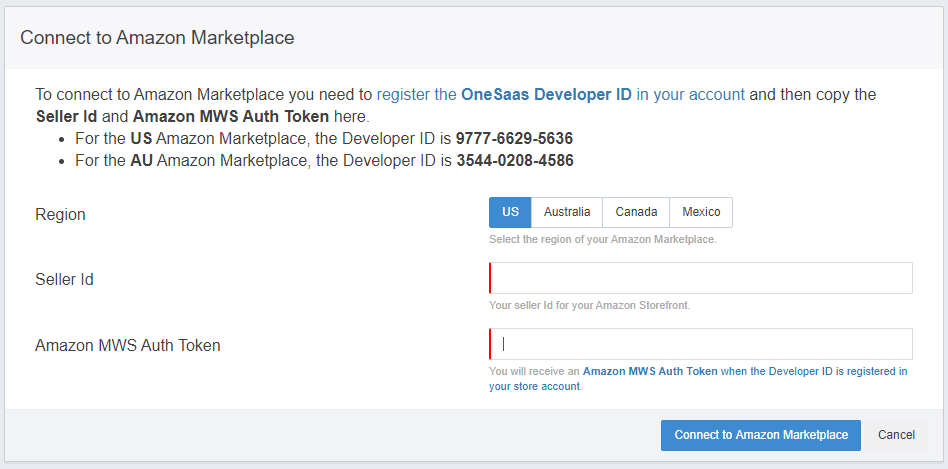The width and height of the screenshot is (948, 469).
Task: Click Connect to Amazon Marketplace button
Action: pos(761,435)
